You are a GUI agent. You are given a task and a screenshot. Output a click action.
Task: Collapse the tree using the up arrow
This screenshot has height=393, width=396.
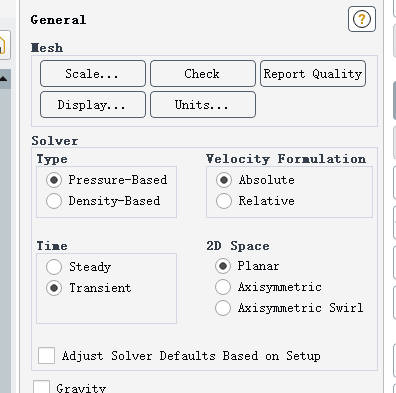click(3, 79)
